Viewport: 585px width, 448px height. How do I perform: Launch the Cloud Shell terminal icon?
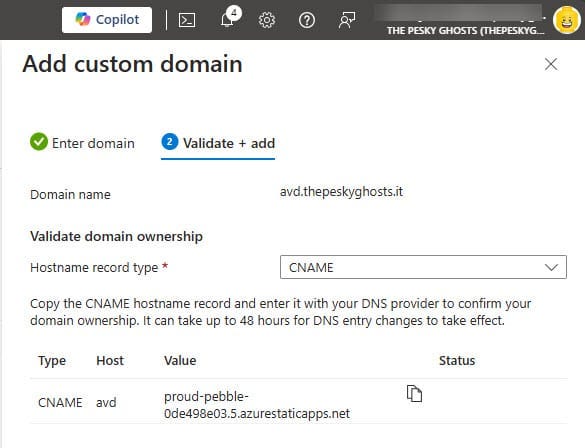(x=187, y=20)
